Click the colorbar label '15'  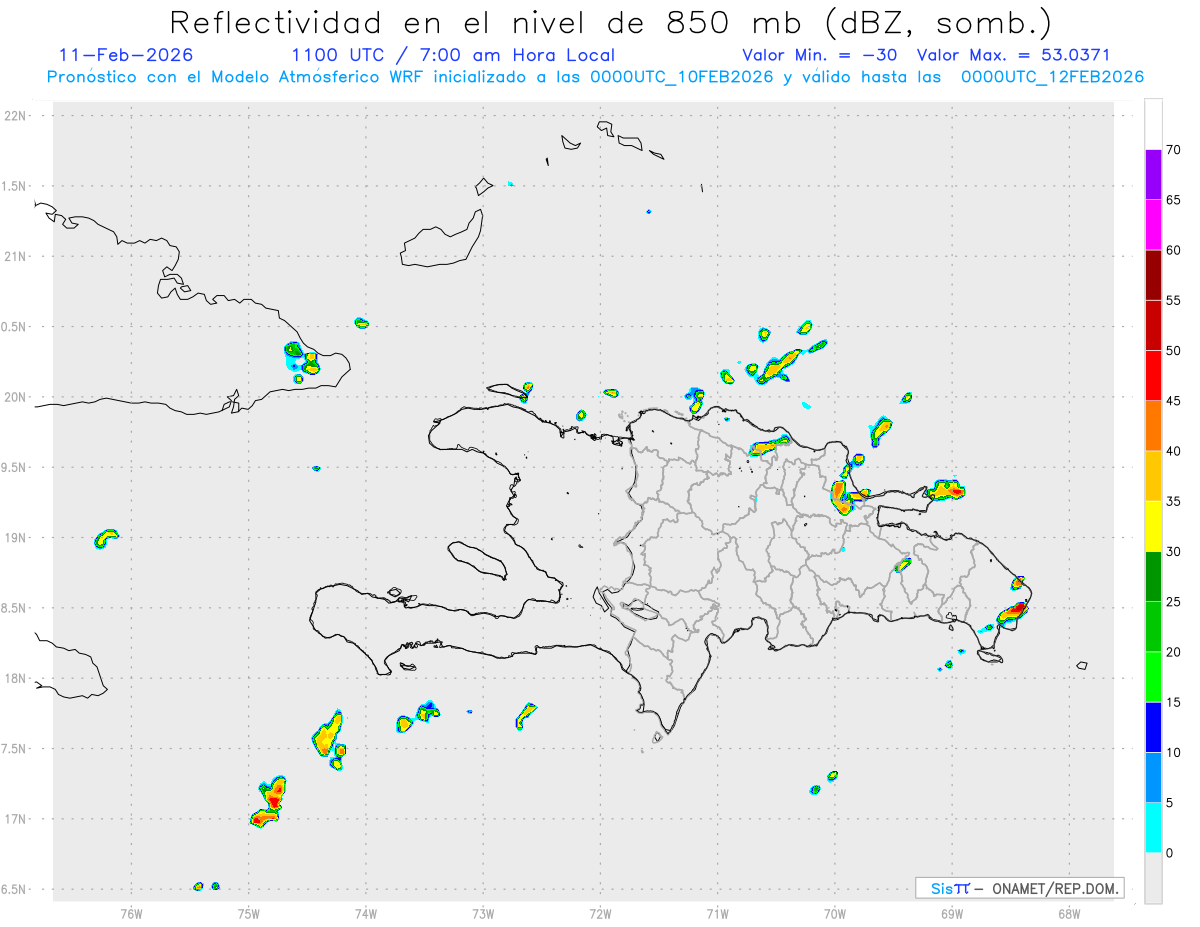1174,702
